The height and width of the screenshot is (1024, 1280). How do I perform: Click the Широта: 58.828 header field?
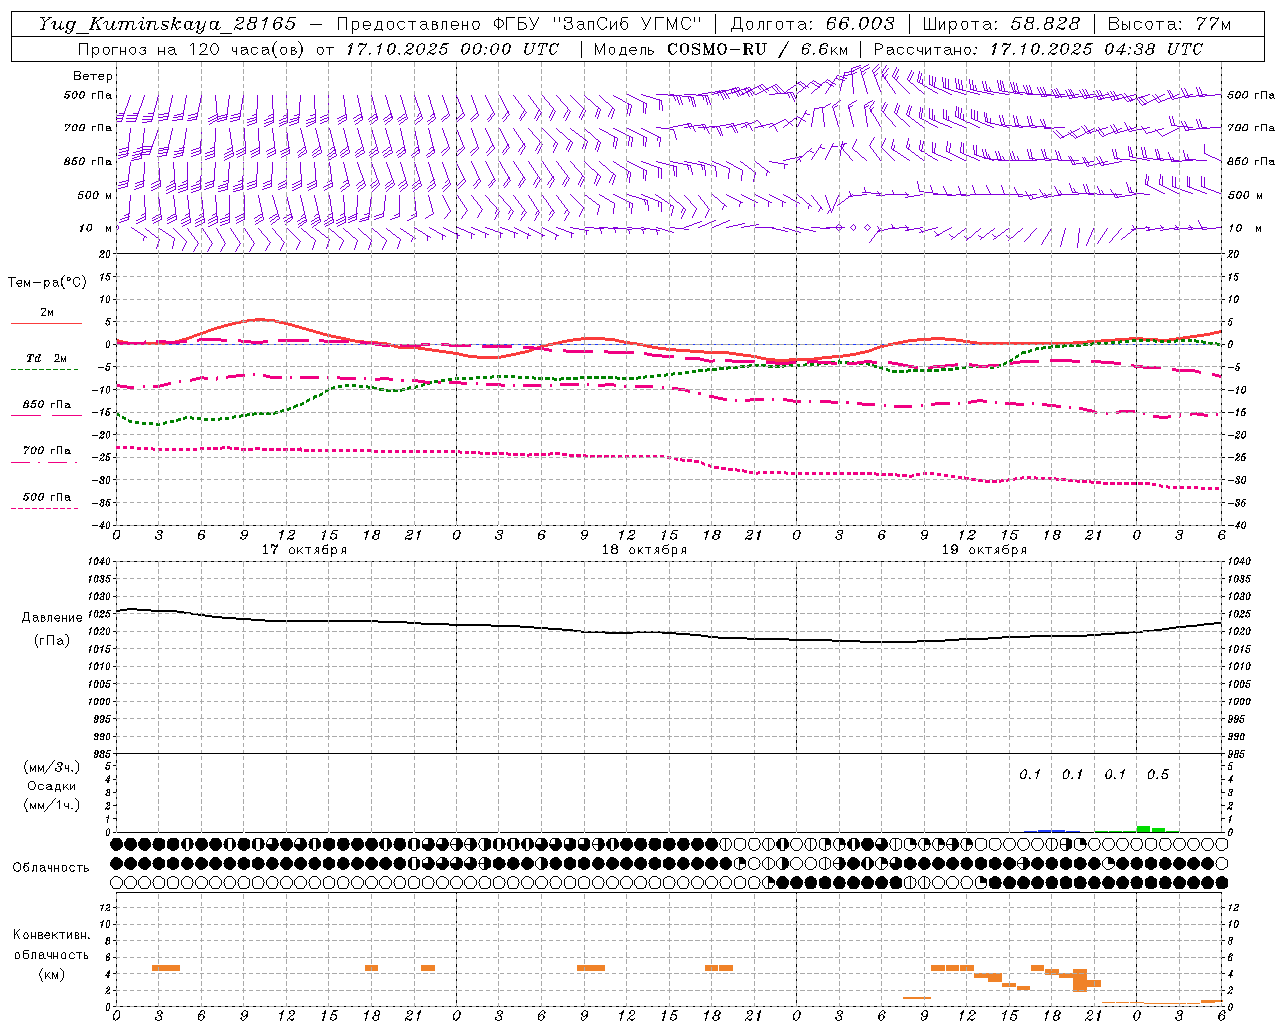(1002, 24)
